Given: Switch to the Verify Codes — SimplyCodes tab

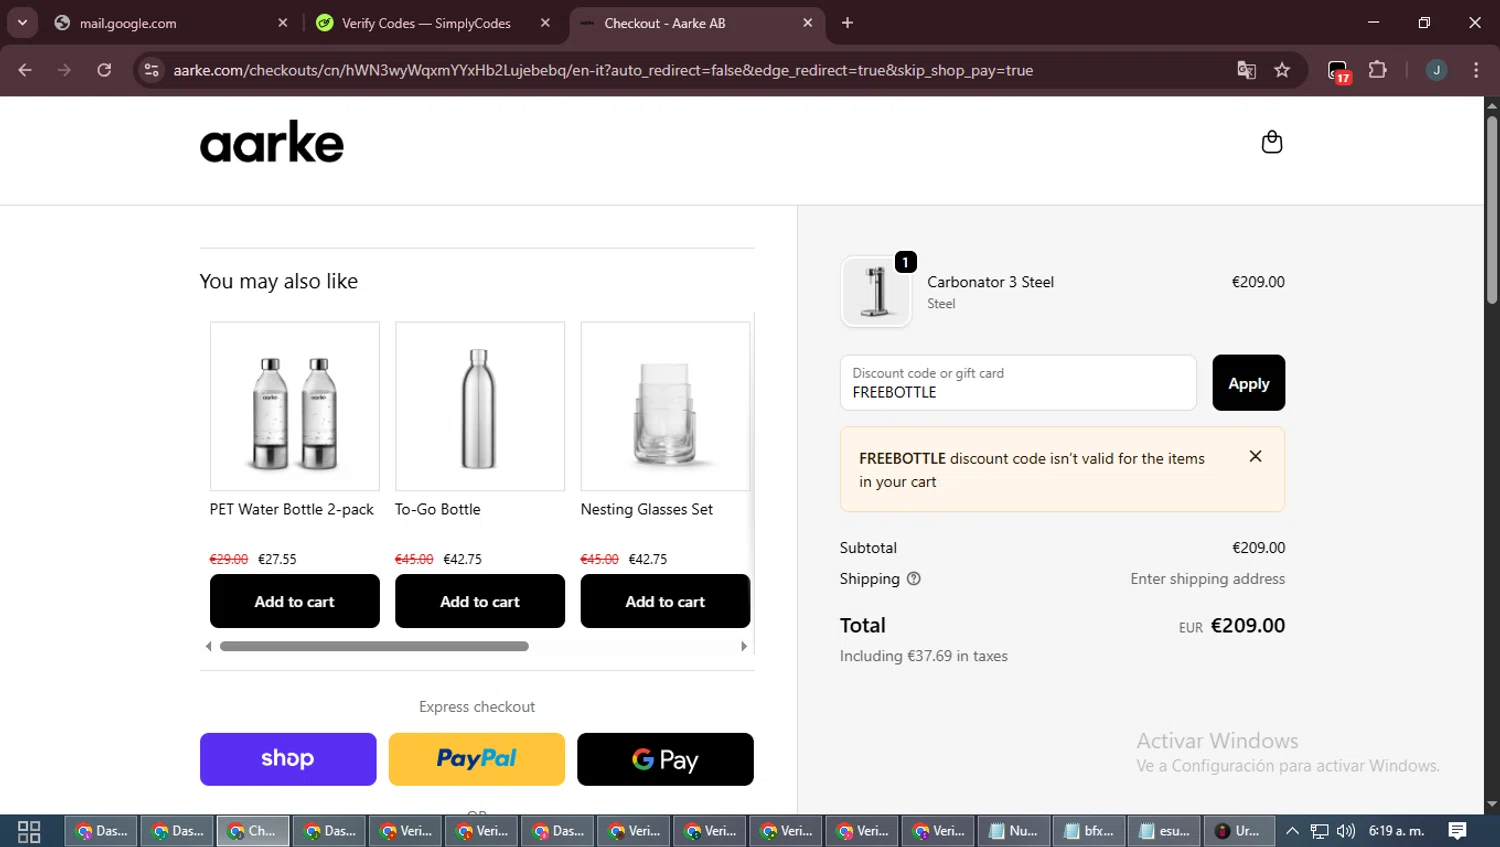Looking at the screenshot, I should (432, 23).
